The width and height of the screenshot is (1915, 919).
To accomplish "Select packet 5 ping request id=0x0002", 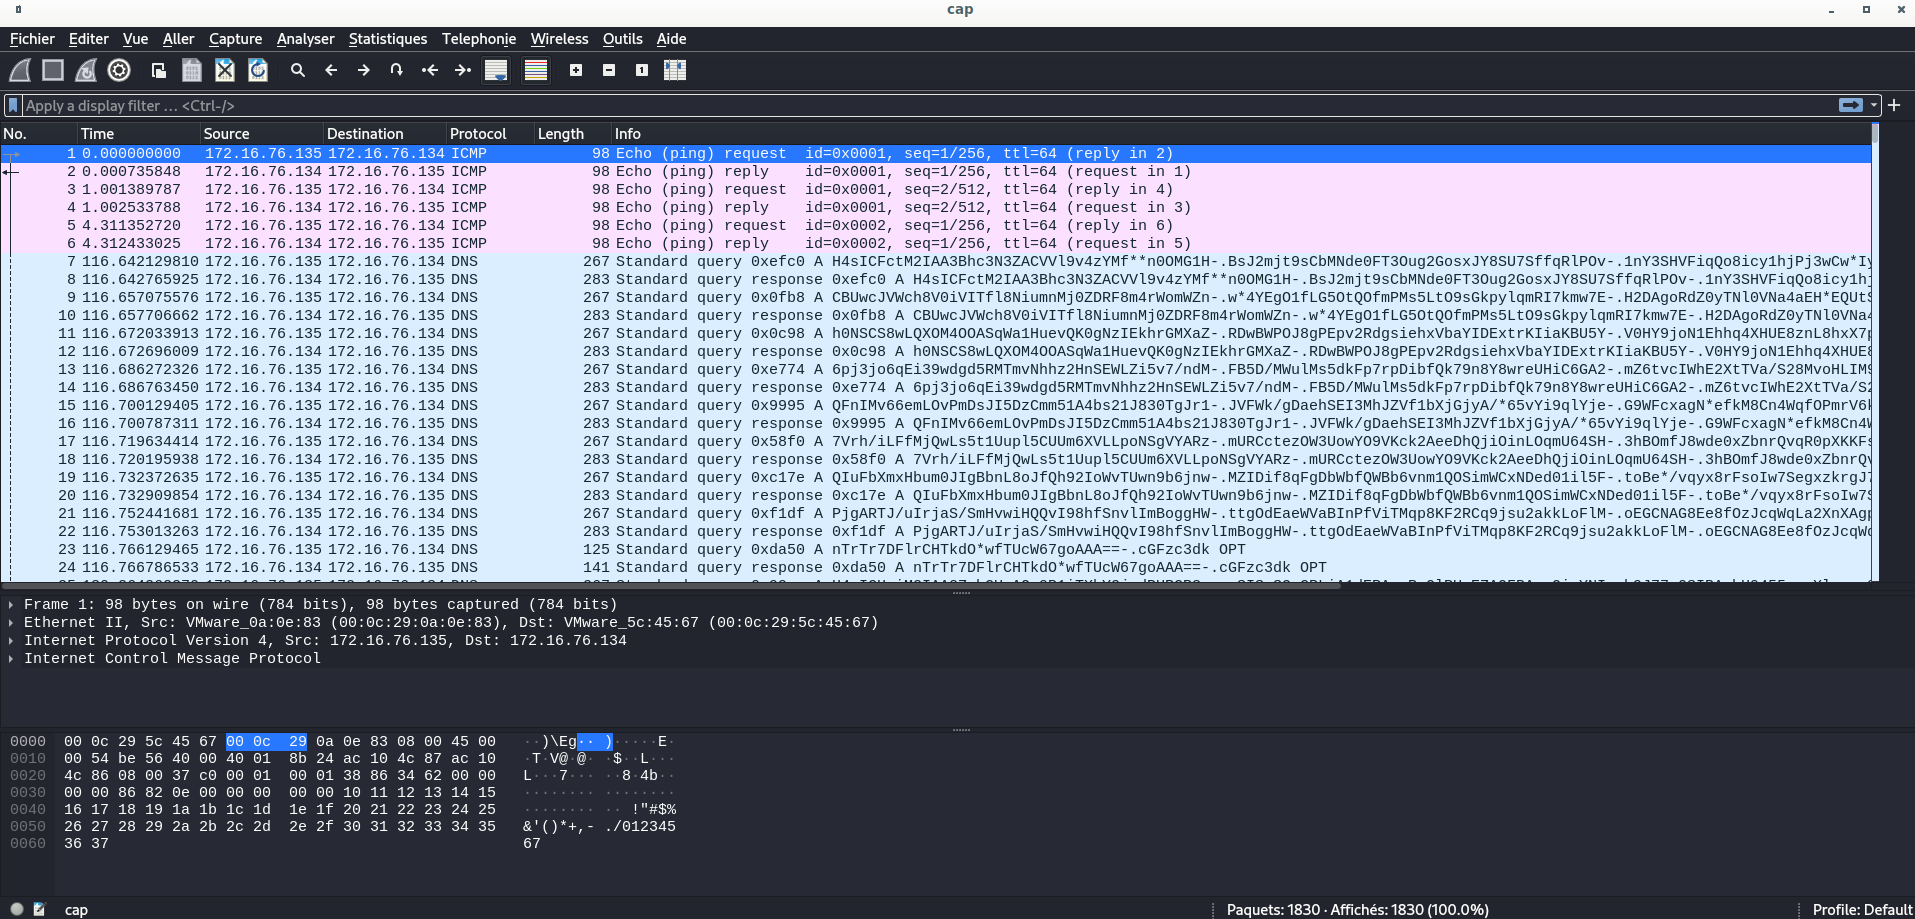I will coord(935,226).
